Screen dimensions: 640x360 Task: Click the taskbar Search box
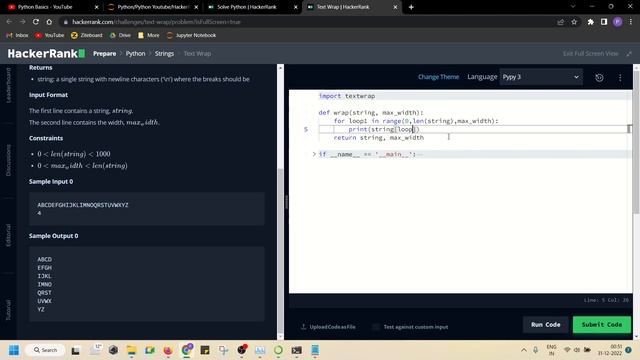tap(45, 350)
